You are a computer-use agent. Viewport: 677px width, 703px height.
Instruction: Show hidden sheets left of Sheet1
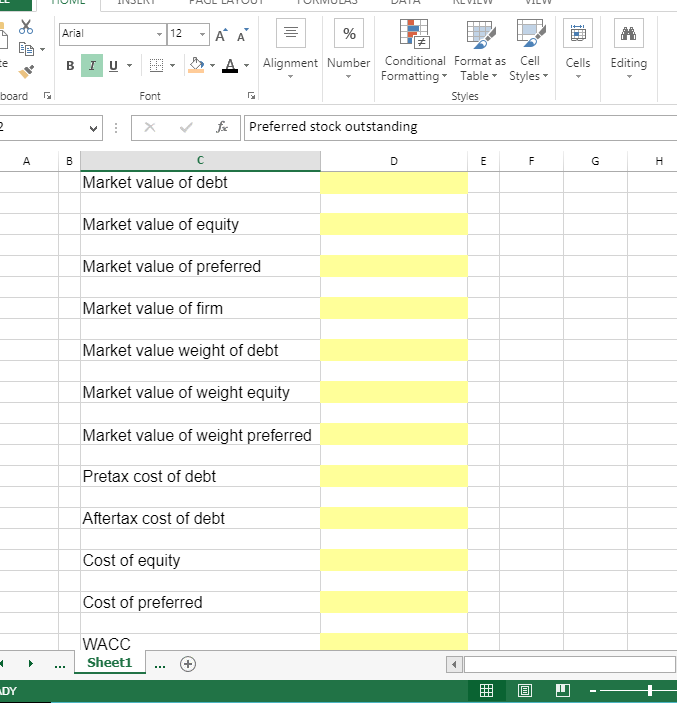pyautogui.click(x=60, y=665)
